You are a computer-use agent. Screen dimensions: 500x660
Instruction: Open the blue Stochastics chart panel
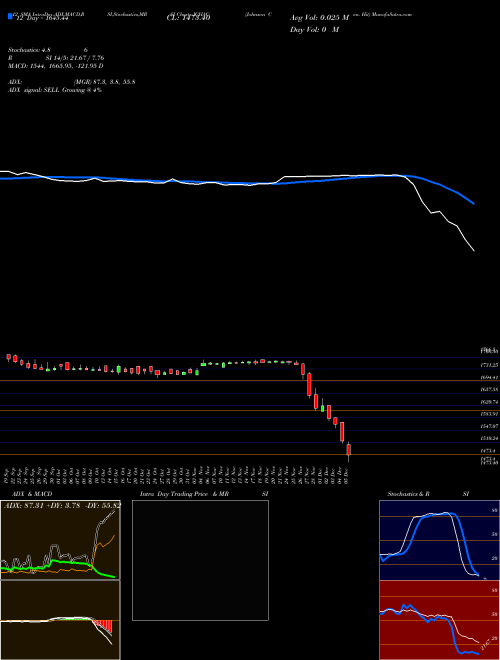tap(439, 540)
